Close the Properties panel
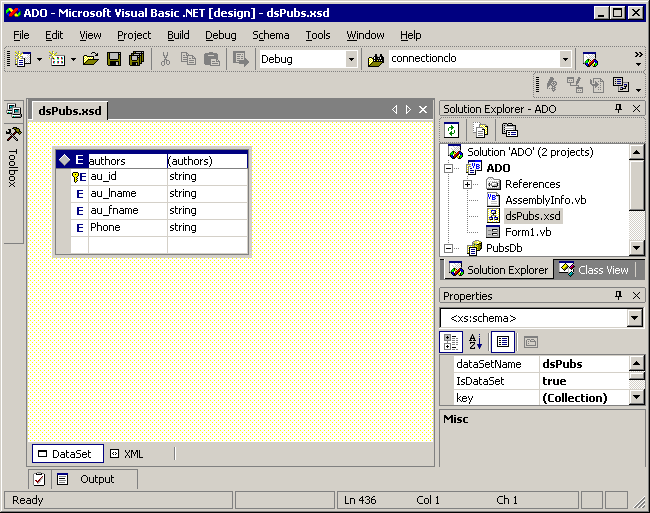Screen dimensions: 650x513 click(x=636, y=295)
